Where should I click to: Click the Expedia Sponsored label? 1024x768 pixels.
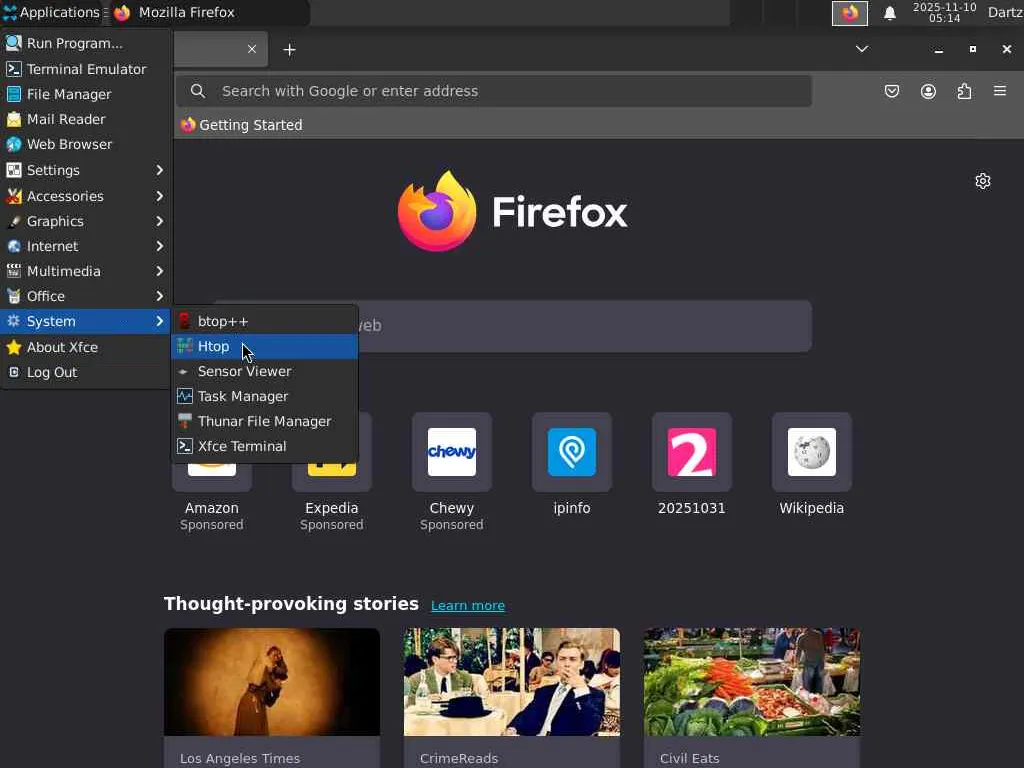(332, 524)
